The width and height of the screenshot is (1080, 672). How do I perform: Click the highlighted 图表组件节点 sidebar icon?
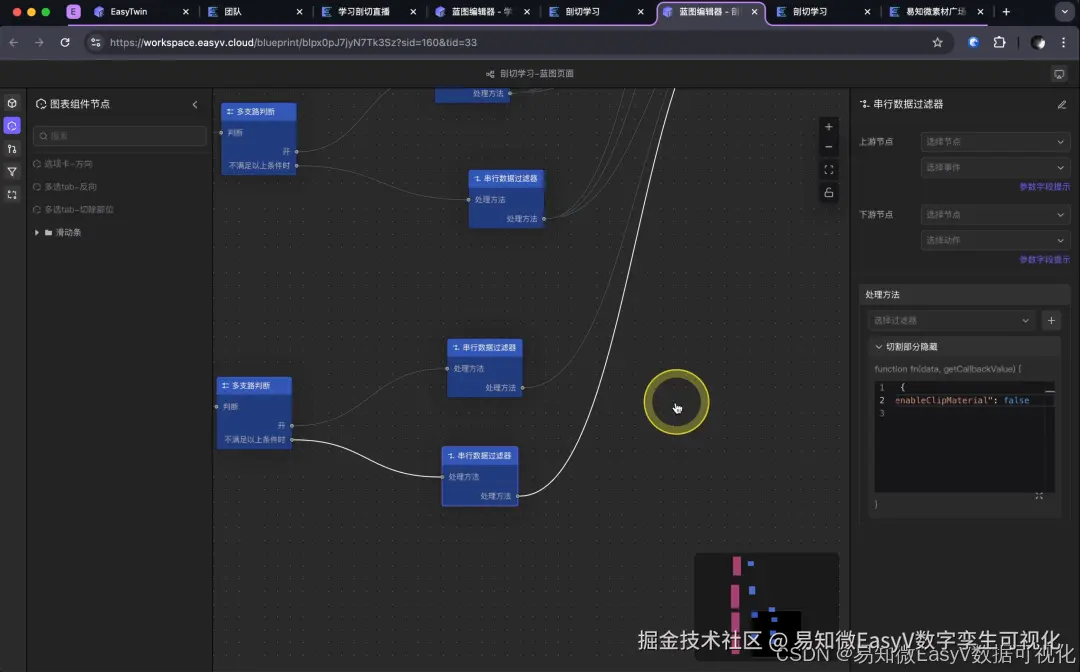(12, 125)
